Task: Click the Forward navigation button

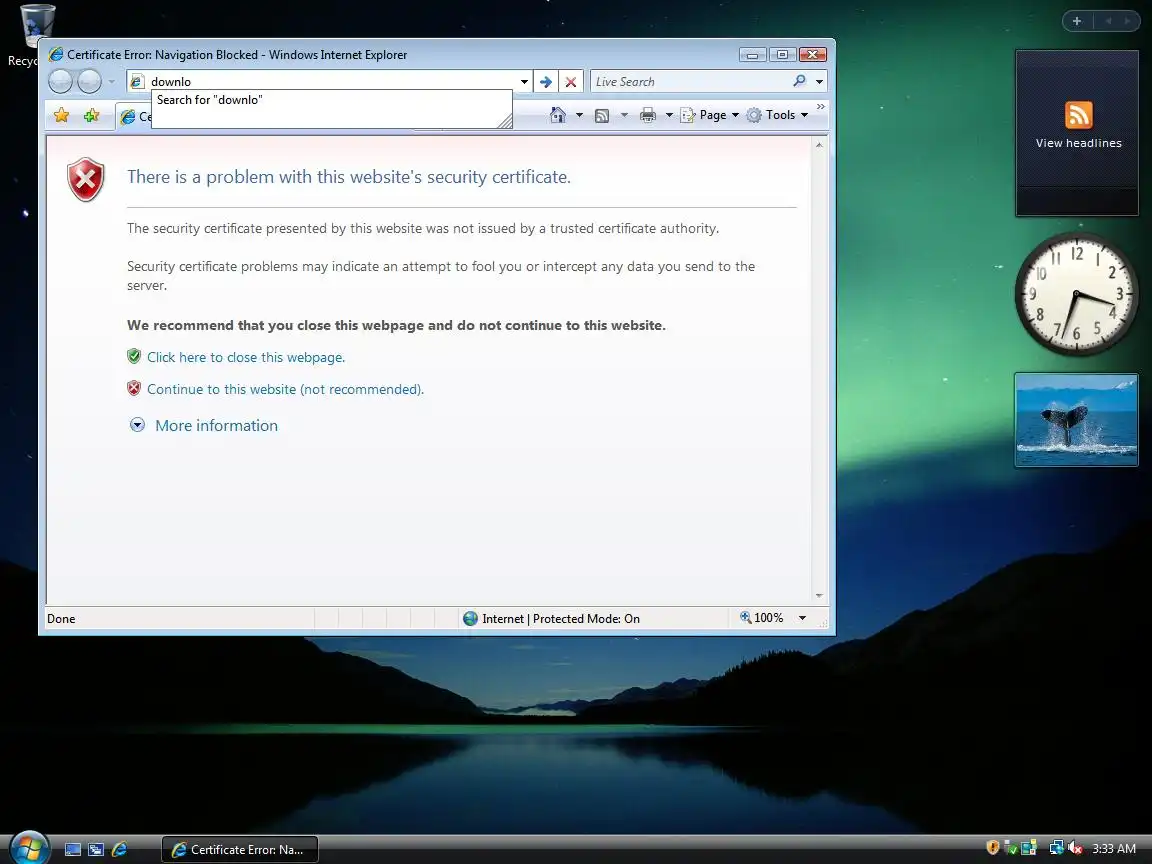Action: [x=90, y=82]
